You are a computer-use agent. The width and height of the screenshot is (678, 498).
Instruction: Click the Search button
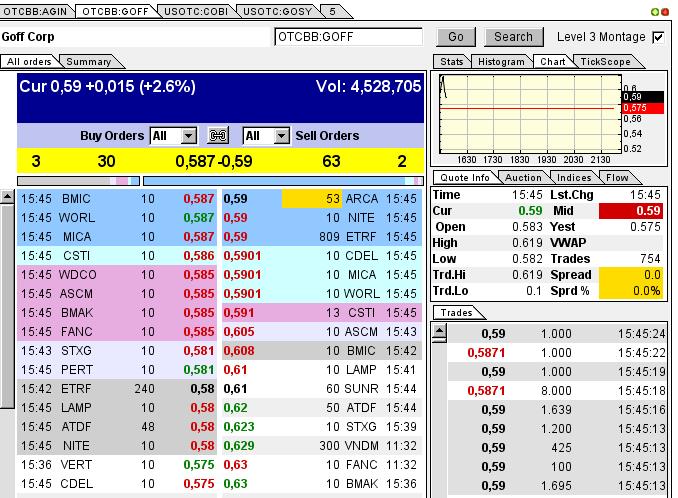click(513, 37)
